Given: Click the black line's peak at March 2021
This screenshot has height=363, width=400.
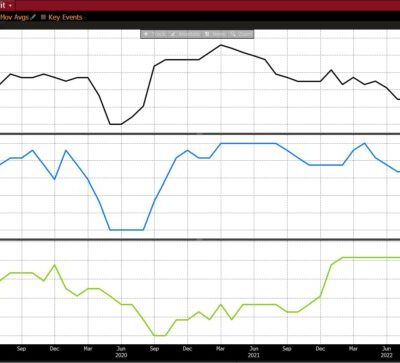Looking at the screenshot, I should tap(221, 45).
